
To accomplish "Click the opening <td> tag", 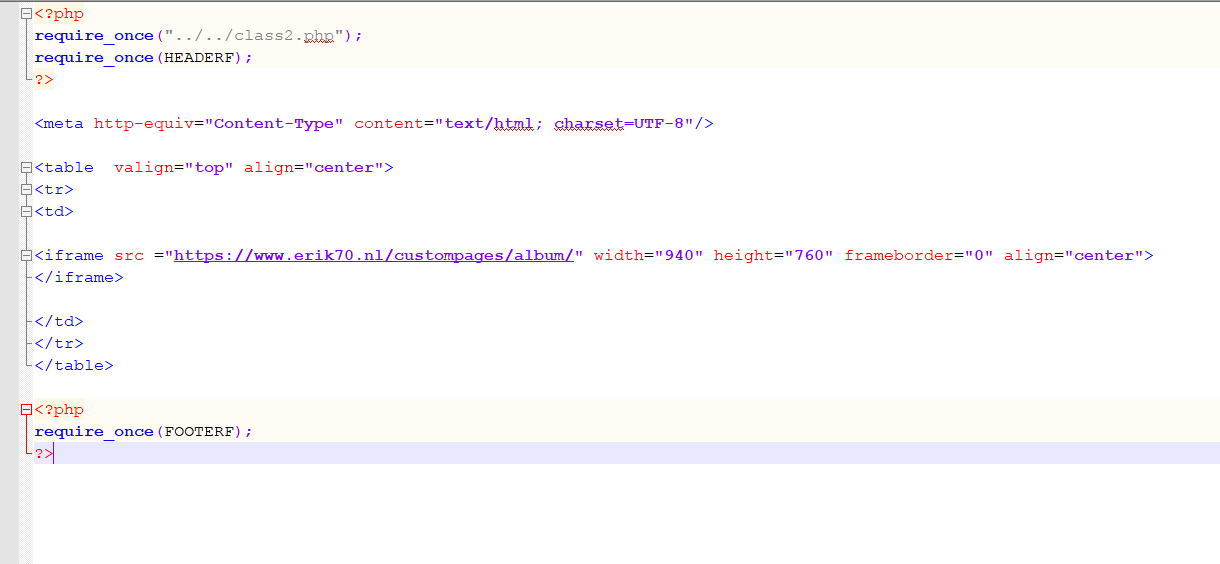I will tap(54, 211).
